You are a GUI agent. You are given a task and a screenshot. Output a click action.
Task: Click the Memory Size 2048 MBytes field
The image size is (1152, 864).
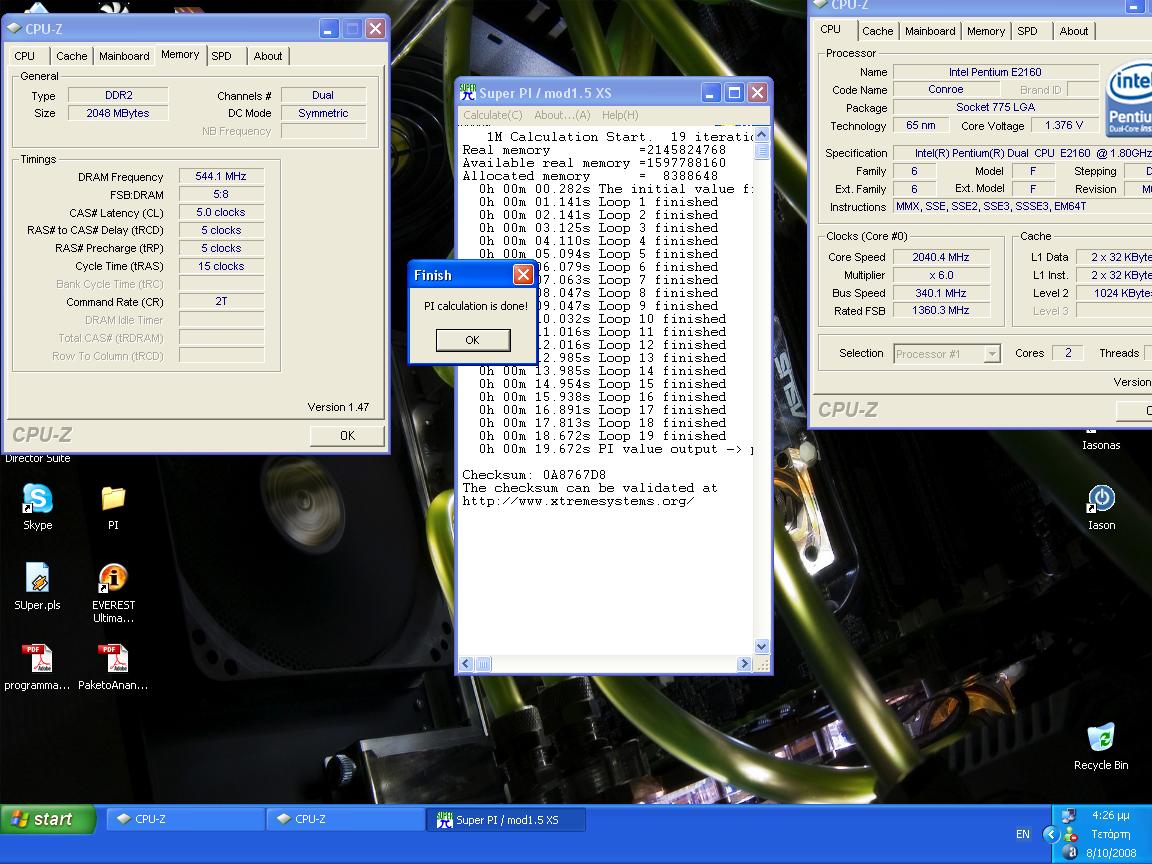(x=118, y=113)
